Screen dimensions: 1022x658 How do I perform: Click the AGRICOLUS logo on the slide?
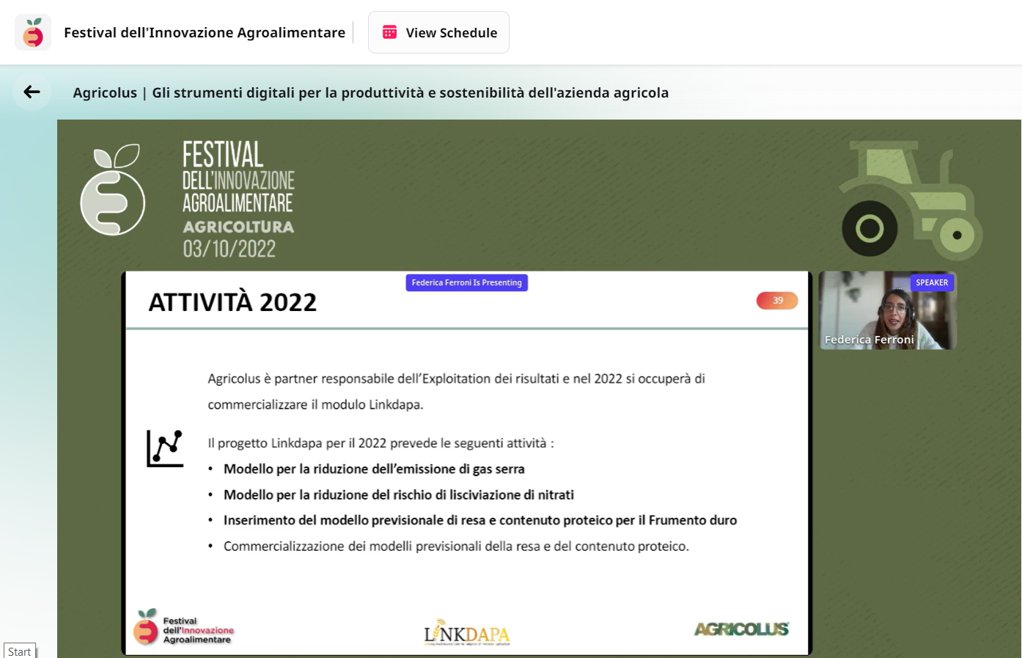[x=742, y=629]
